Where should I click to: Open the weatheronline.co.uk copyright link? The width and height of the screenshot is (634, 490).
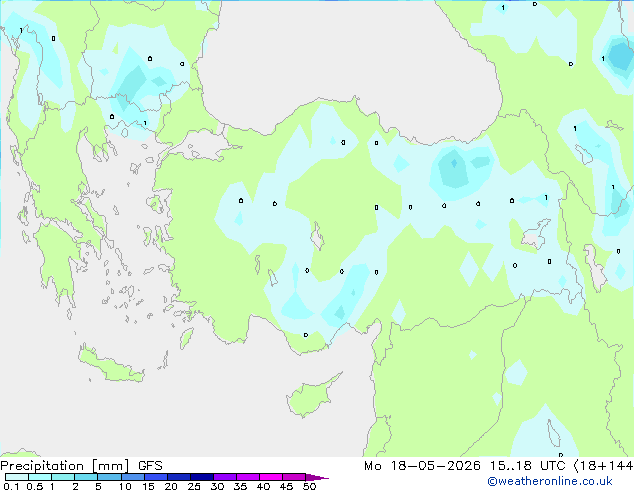pos(550,481)
